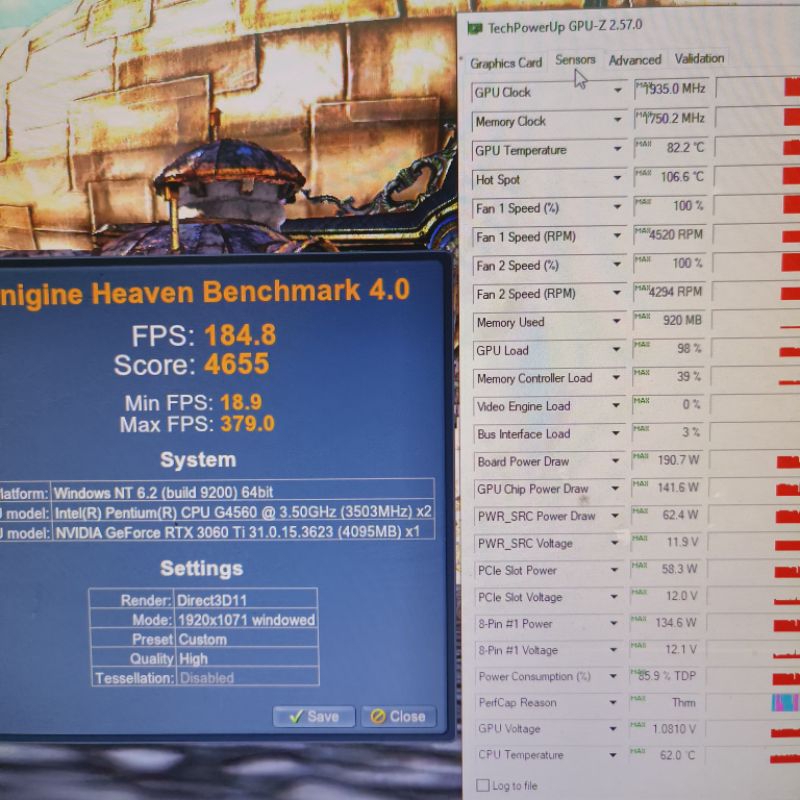This screenshot has height=800, width=800.
Task: Open the Hot Spot sensor dropdown
Action: [617, 178]
